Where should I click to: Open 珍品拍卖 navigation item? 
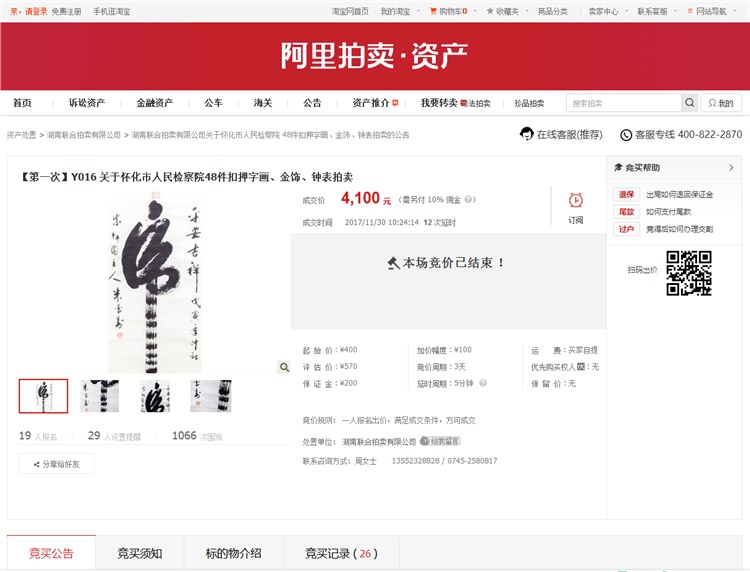coord(529,103)
